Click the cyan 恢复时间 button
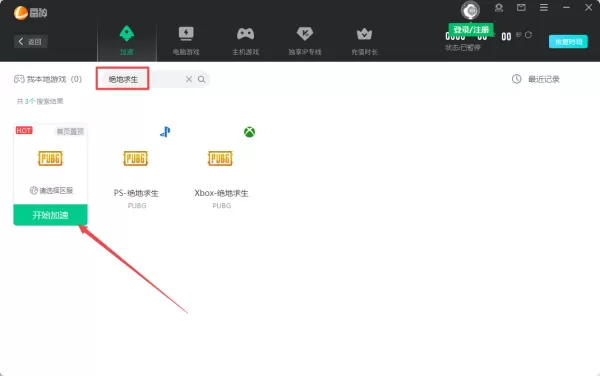The width and height of the screenshot is (600, 376). [x=568, y=42]
